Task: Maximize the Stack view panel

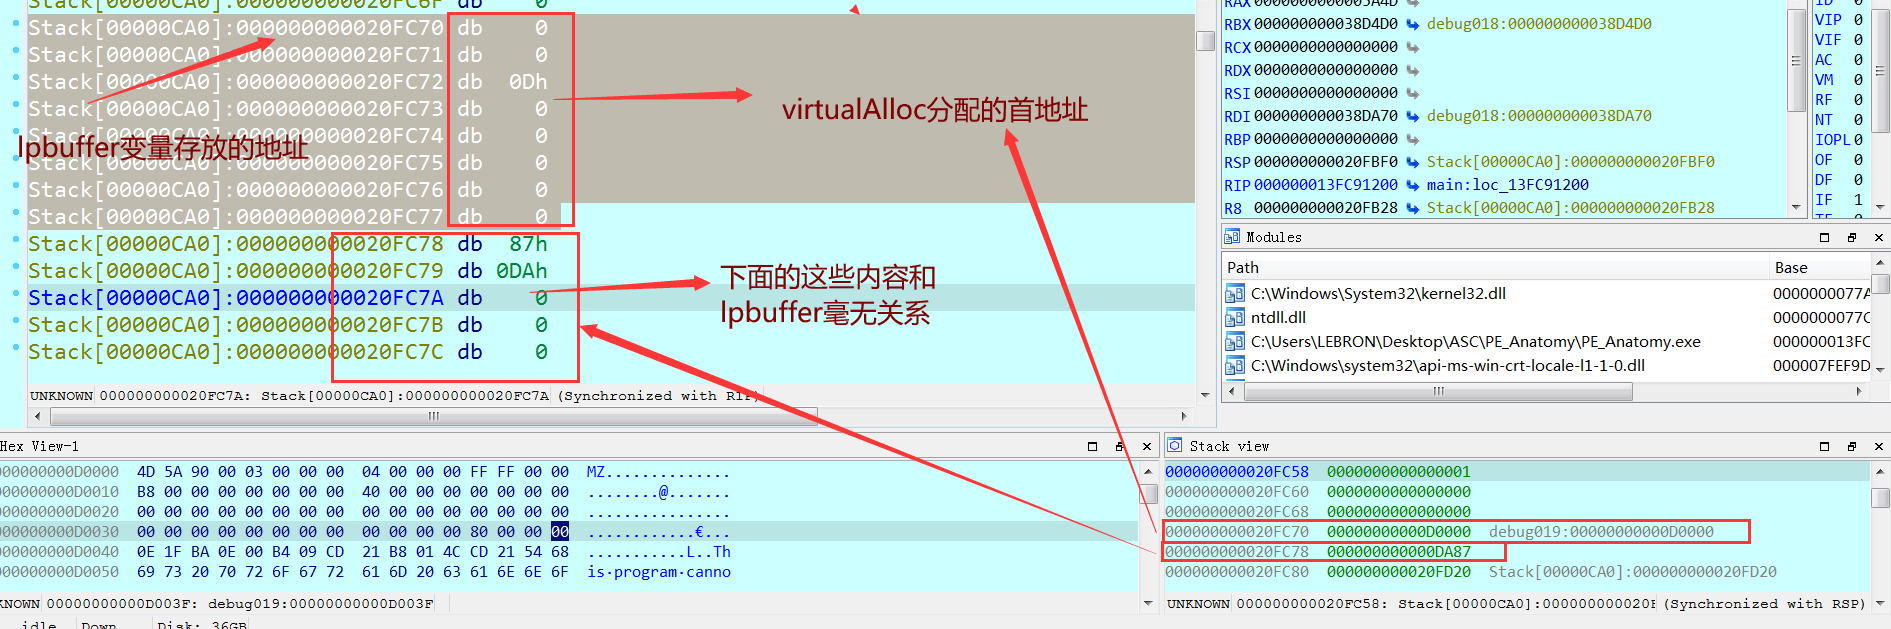Action: click(x=1824, y=447)
